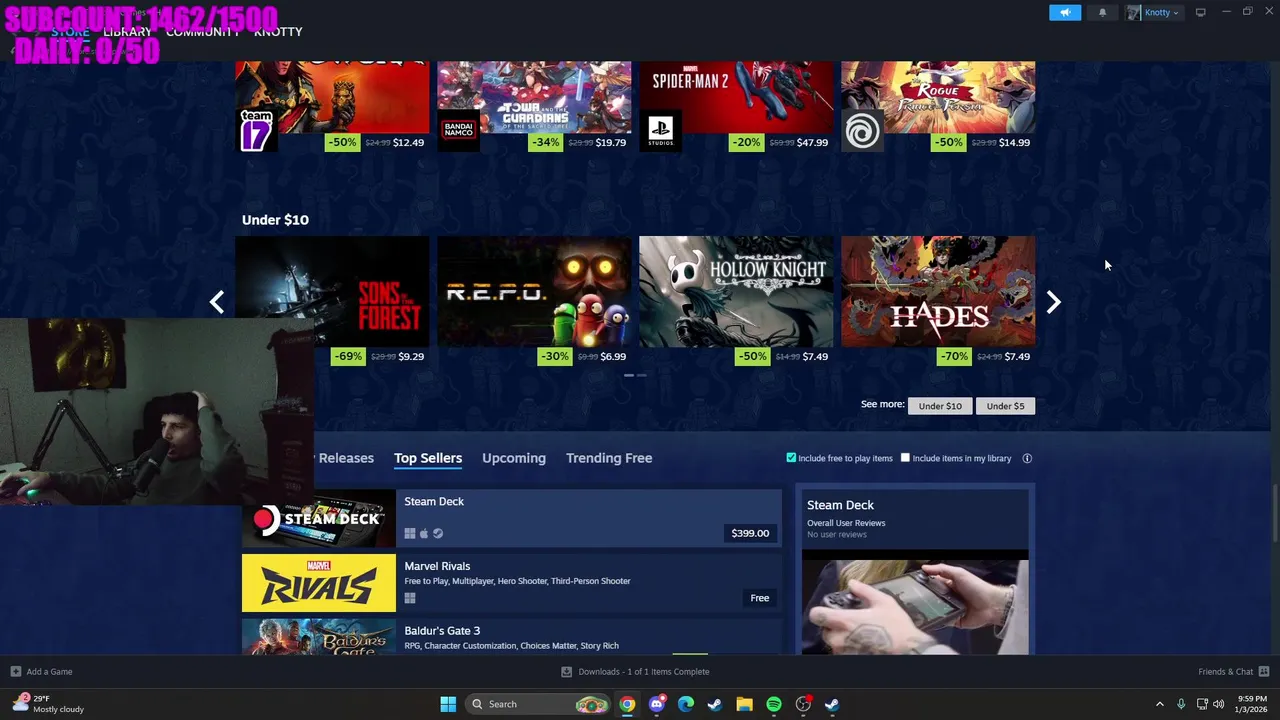Expand the Knotty account dropdown
1280x720 pixels.
[x=1154, y=12]
